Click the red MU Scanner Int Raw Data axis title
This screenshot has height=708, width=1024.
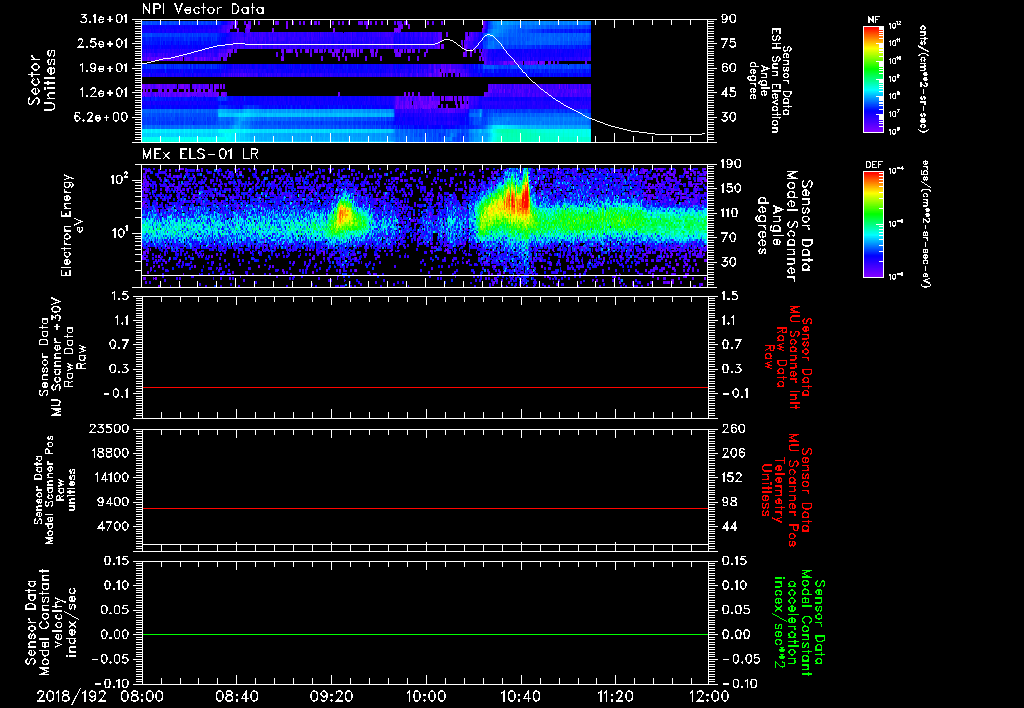787,357
